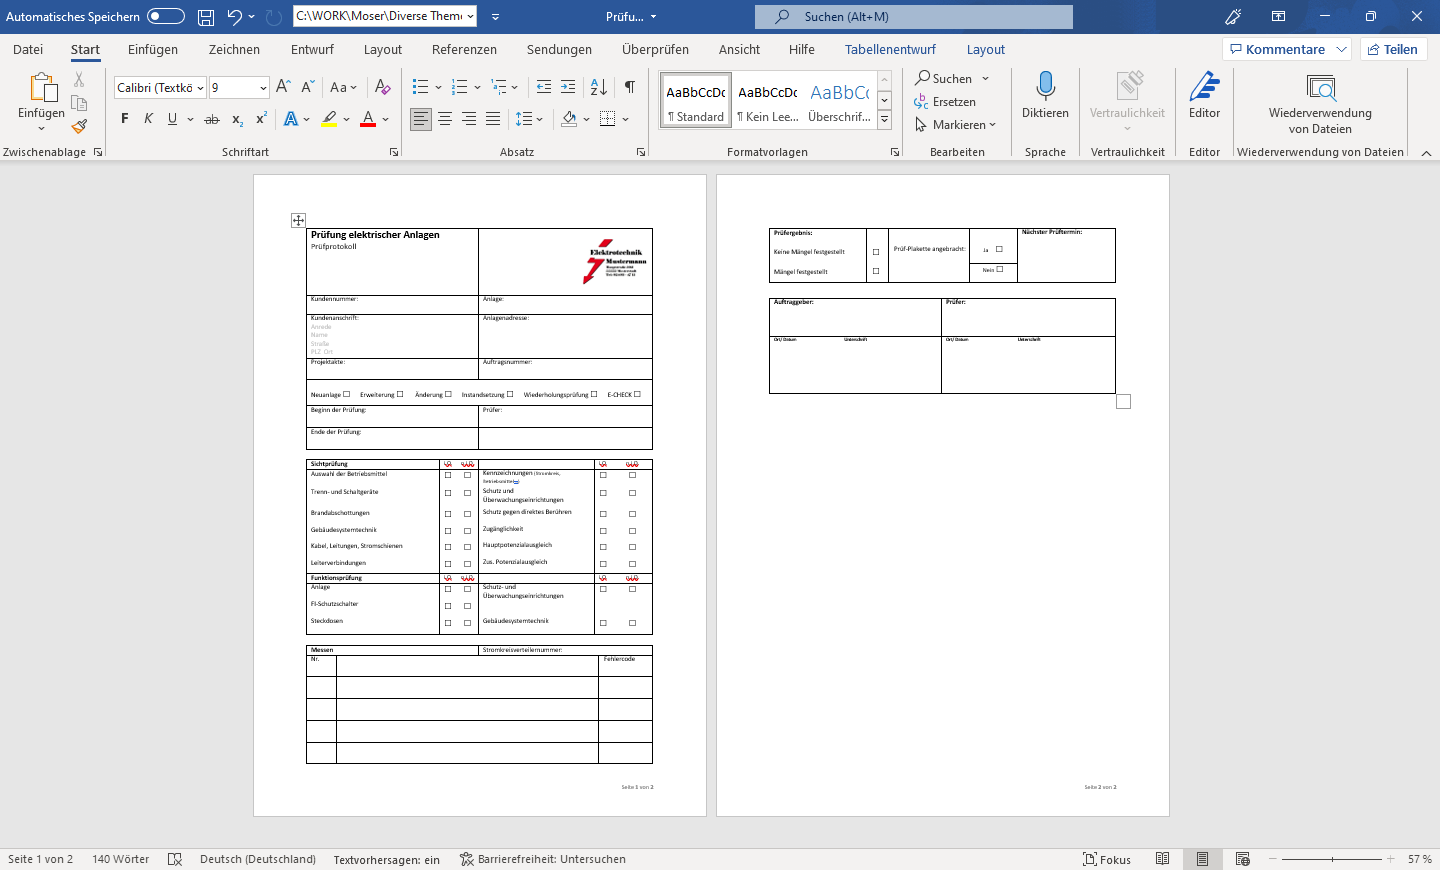Open the font name dropdown Calibri

tap(200, 88)
